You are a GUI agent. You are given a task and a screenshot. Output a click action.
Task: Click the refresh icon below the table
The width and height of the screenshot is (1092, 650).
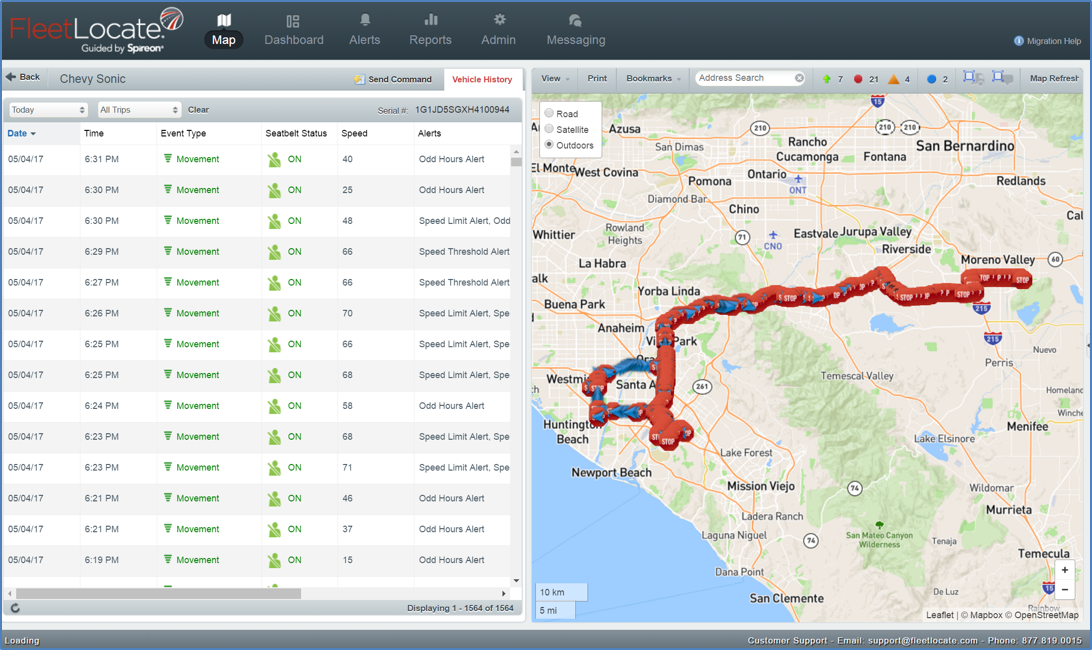tap(15, 608)
